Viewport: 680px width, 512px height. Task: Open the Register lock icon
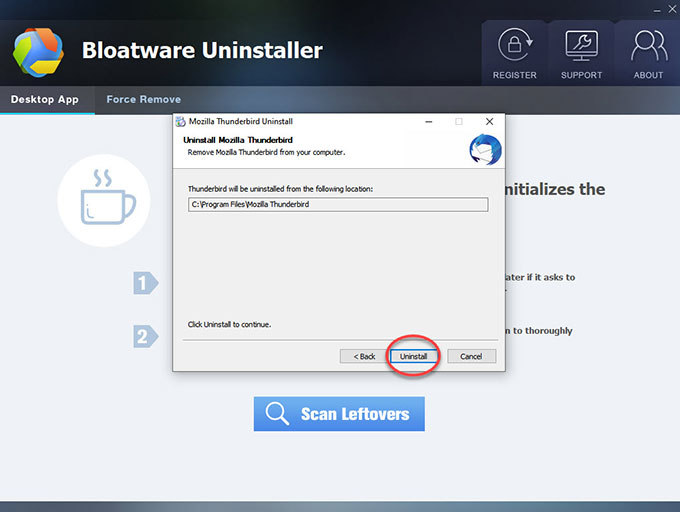click(515, 45)
